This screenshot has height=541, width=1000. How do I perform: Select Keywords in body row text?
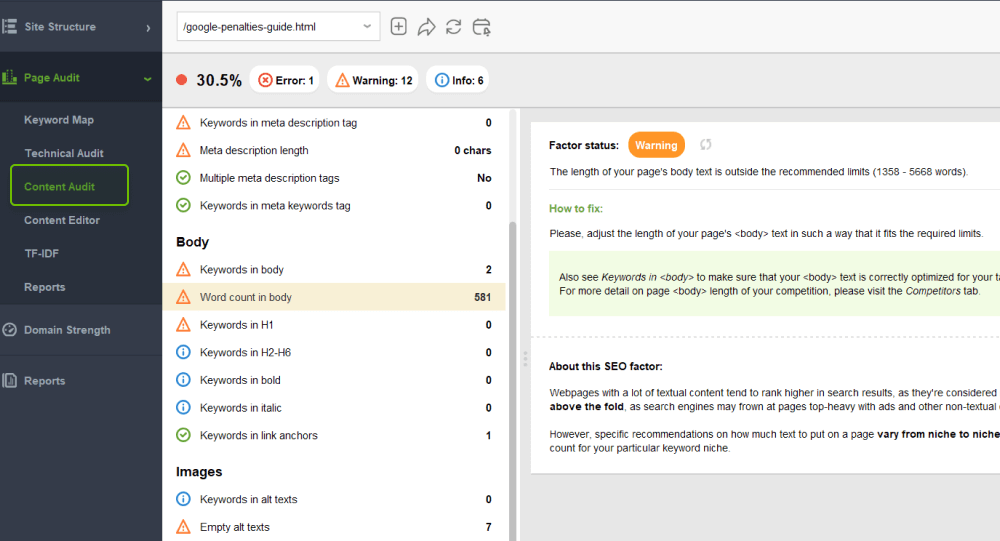242,269
